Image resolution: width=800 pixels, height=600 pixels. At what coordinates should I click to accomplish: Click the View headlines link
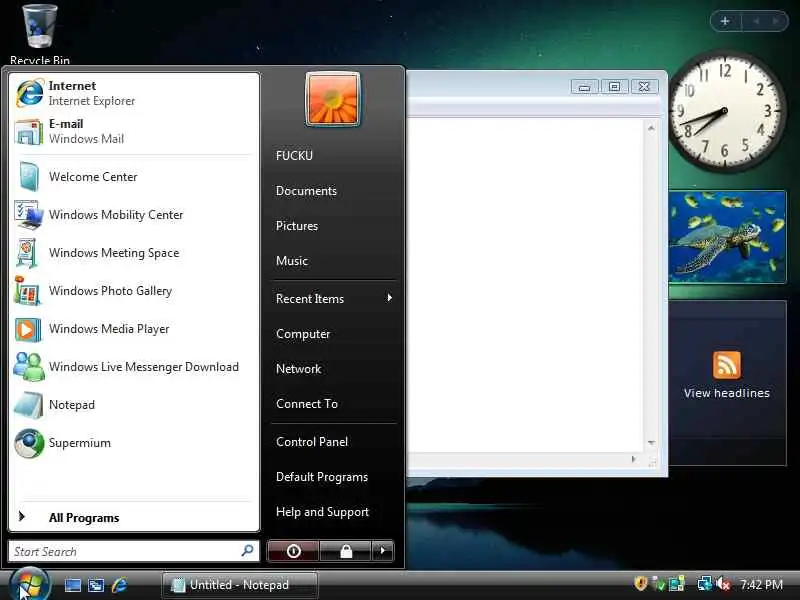pos(727,393)
